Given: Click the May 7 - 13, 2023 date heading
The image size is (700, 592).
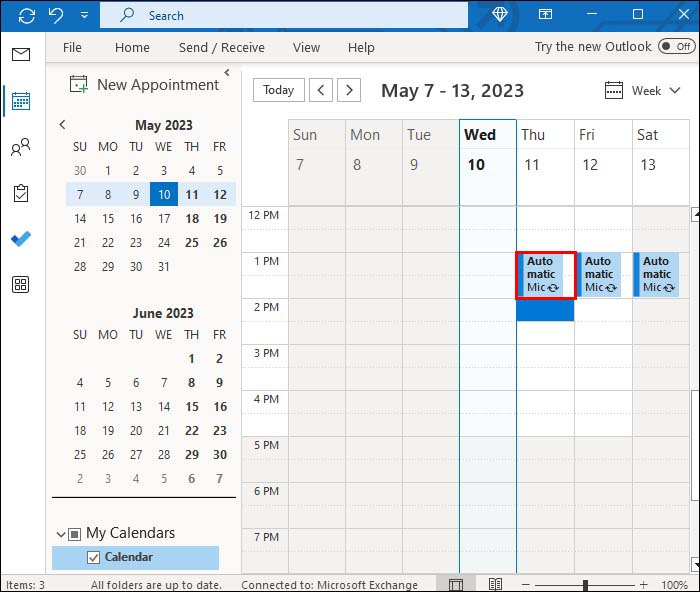Looking at the screenshot, I should (452, 91).
